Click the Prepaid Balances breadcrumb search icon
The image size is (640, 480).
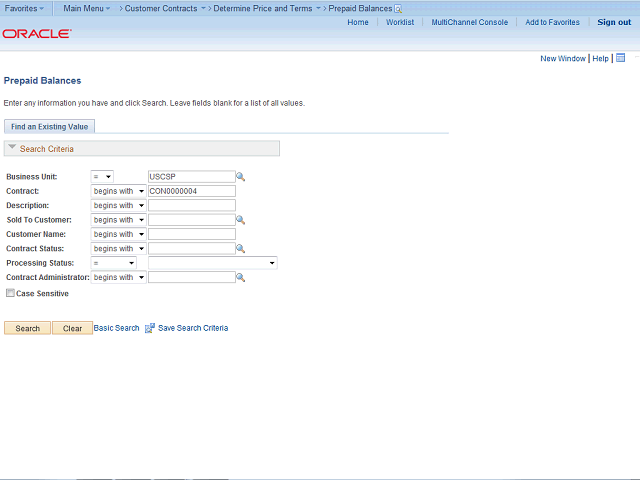coord(398,9)
